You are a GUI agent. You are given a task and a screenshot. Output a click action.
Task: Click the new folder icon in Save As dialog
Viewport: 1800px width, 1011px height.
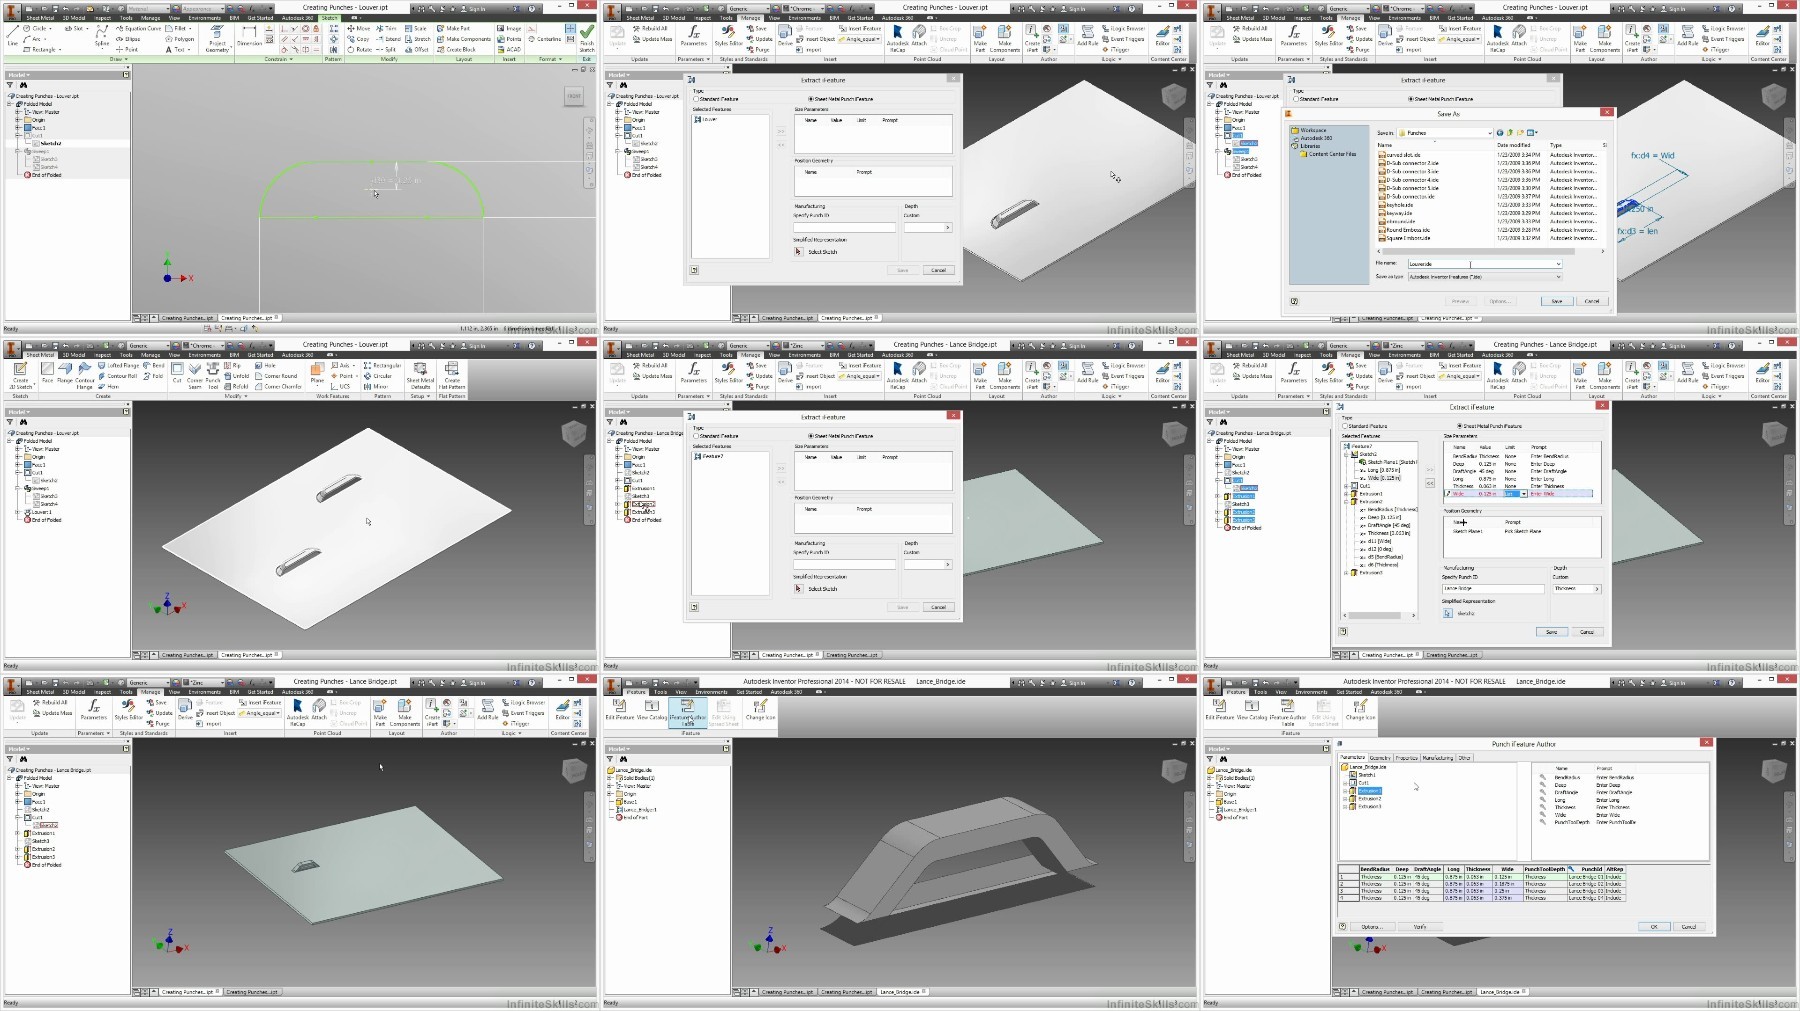1520,132
